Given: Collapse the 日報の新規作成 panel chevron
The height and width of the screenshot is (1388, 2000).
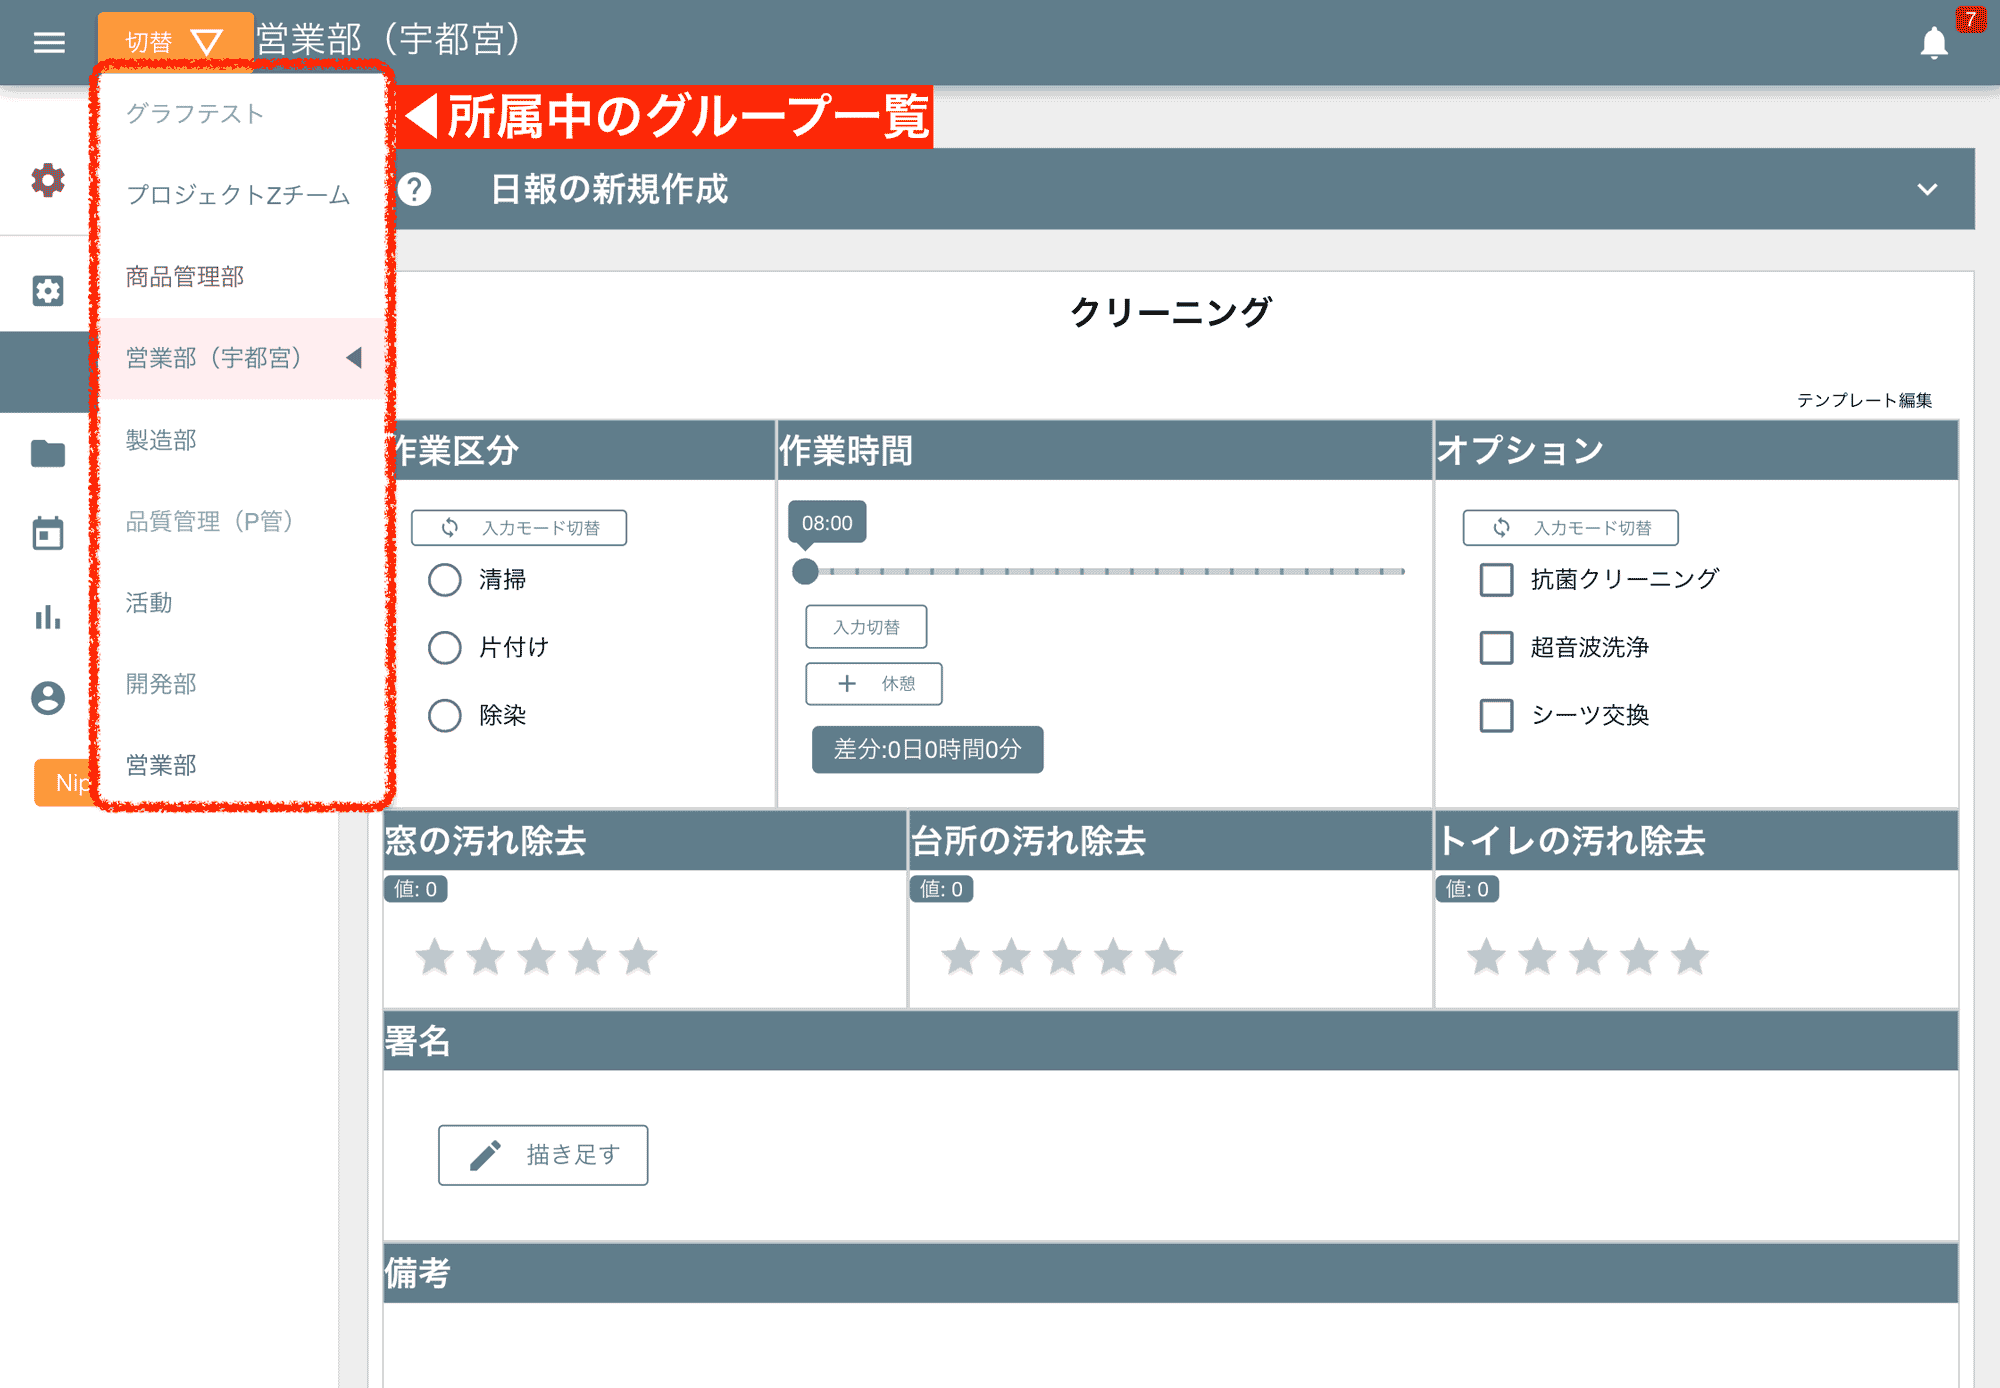Looking at the screenshot, I should pyautogui.click(x=1929, y=190).
